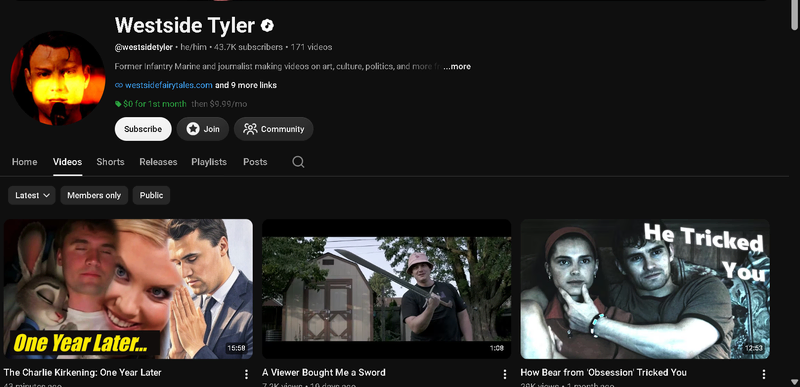Click the verified artist badge beside Westside Tyler
Screen dimensions: 800x387
pyautogui.click(x=267, y=25)
